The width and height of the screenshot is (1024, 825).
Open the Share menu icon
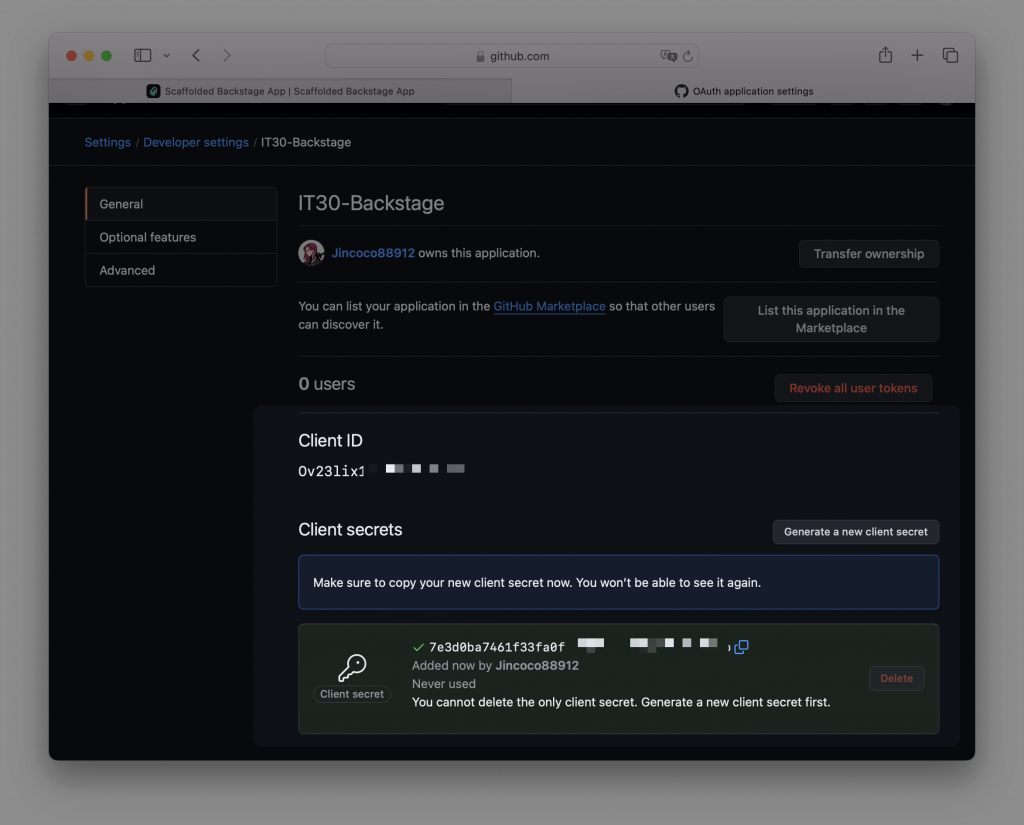coord(885,55)
